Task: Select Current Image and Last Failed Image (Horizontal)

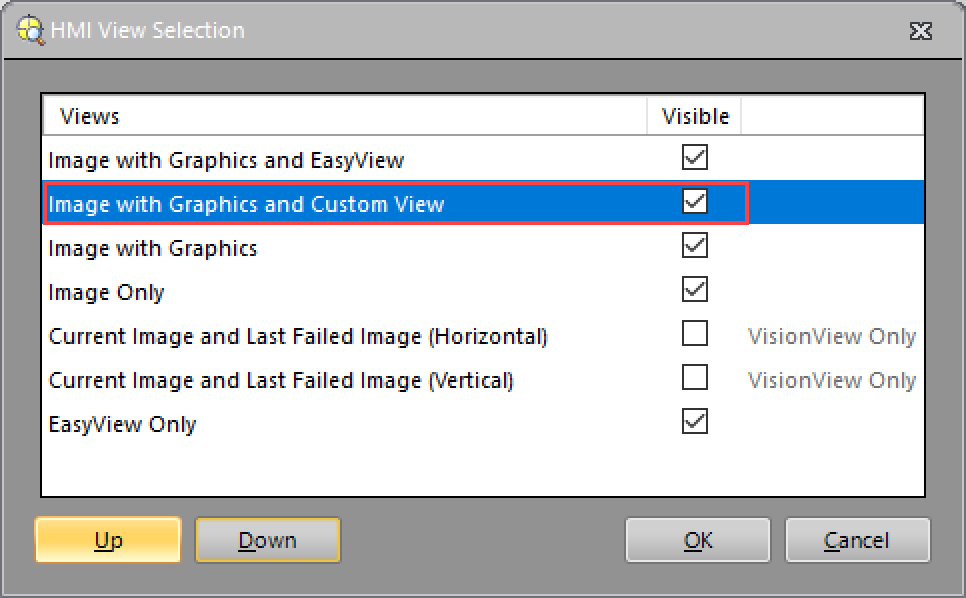Action: click(298, 336)
